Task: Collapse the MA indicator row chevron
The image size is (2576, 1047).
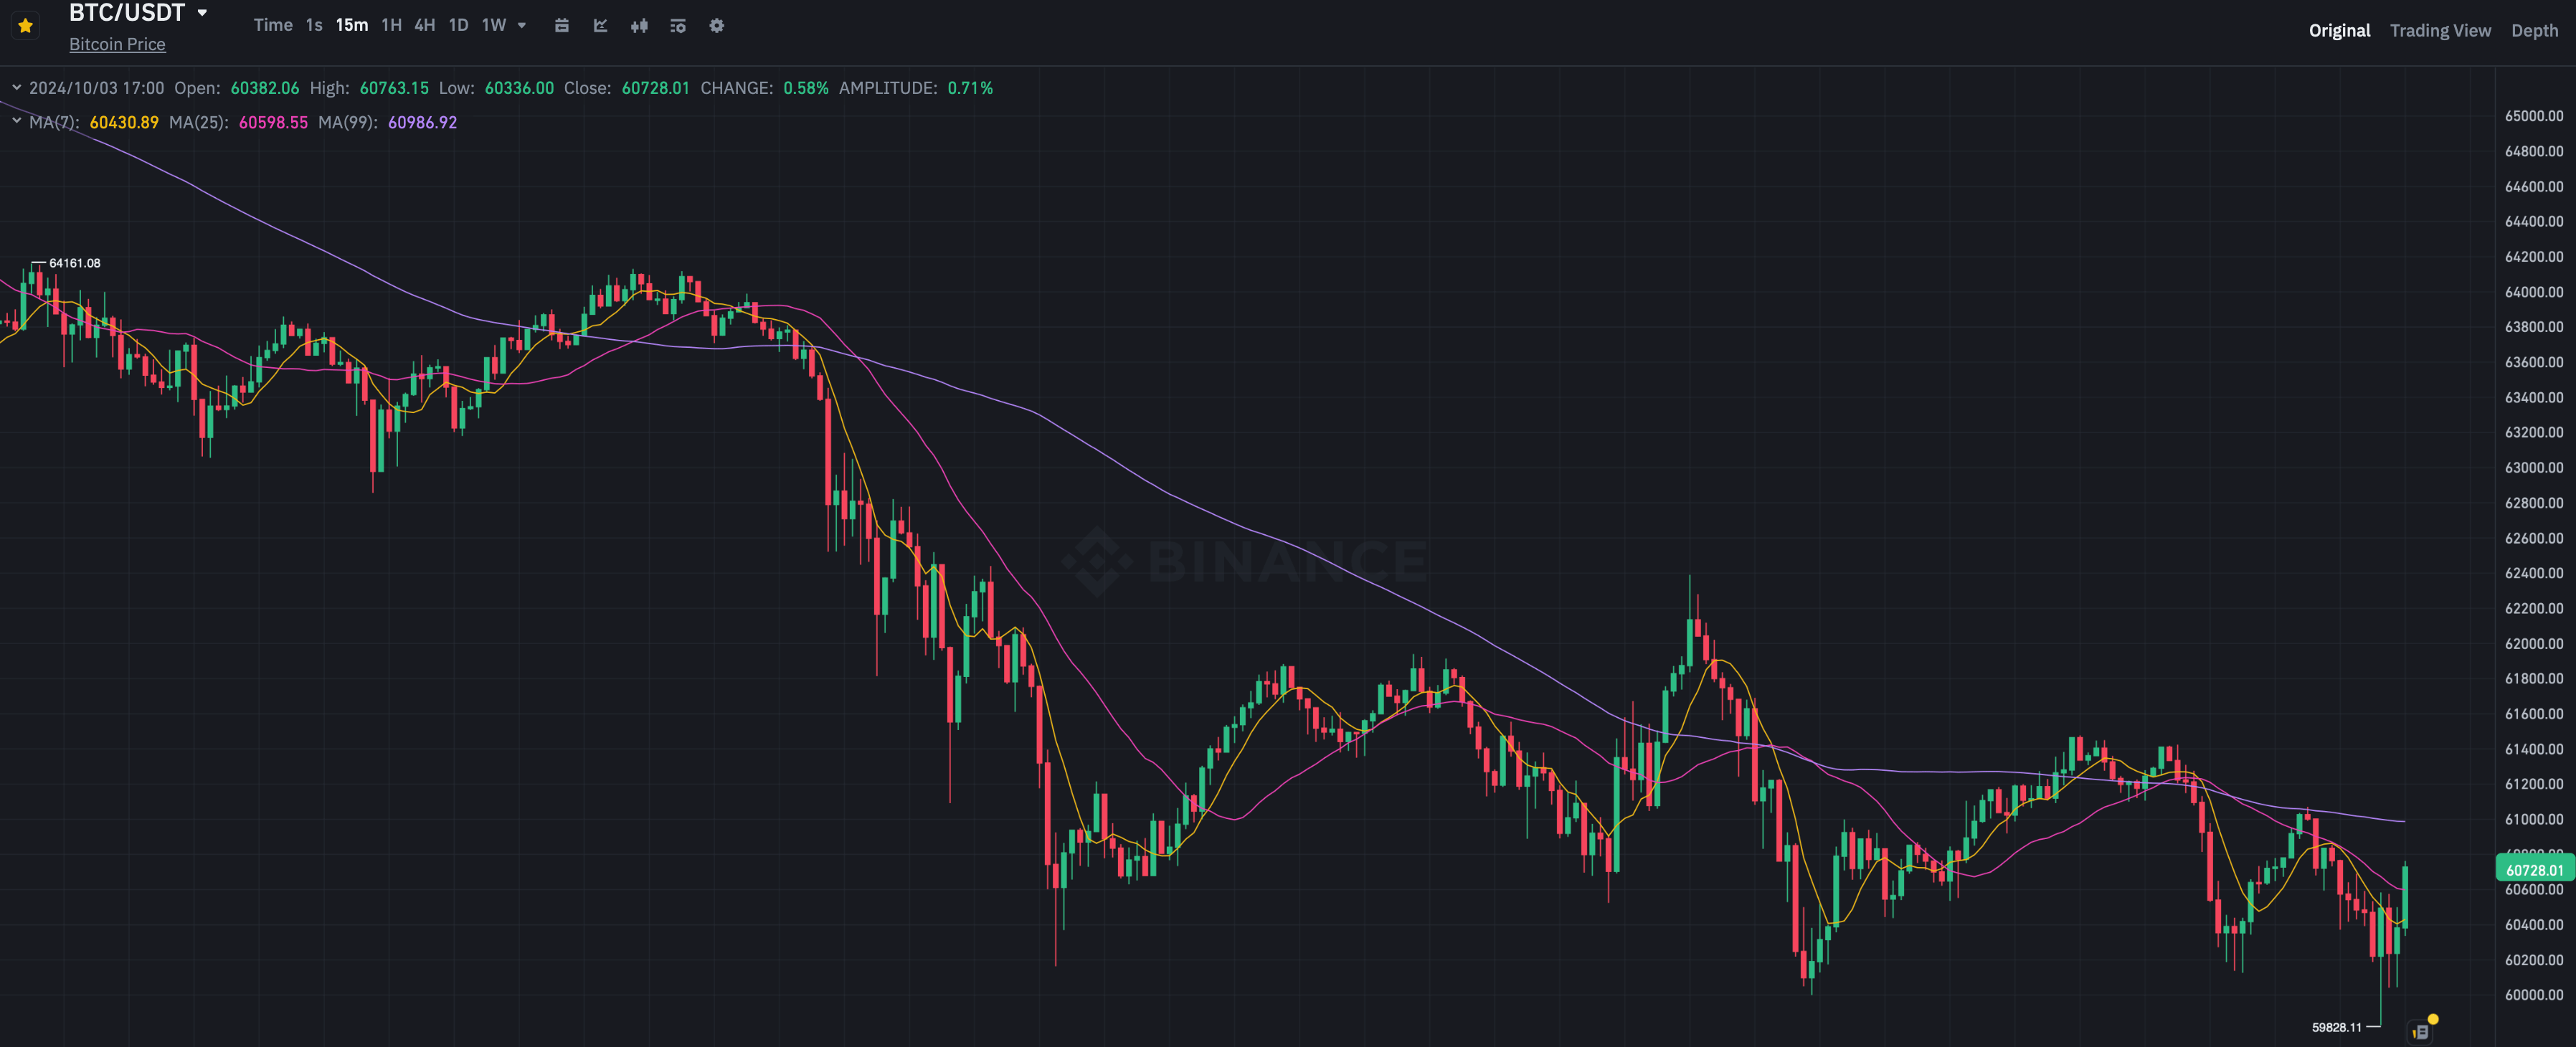Action: (17, 121)
